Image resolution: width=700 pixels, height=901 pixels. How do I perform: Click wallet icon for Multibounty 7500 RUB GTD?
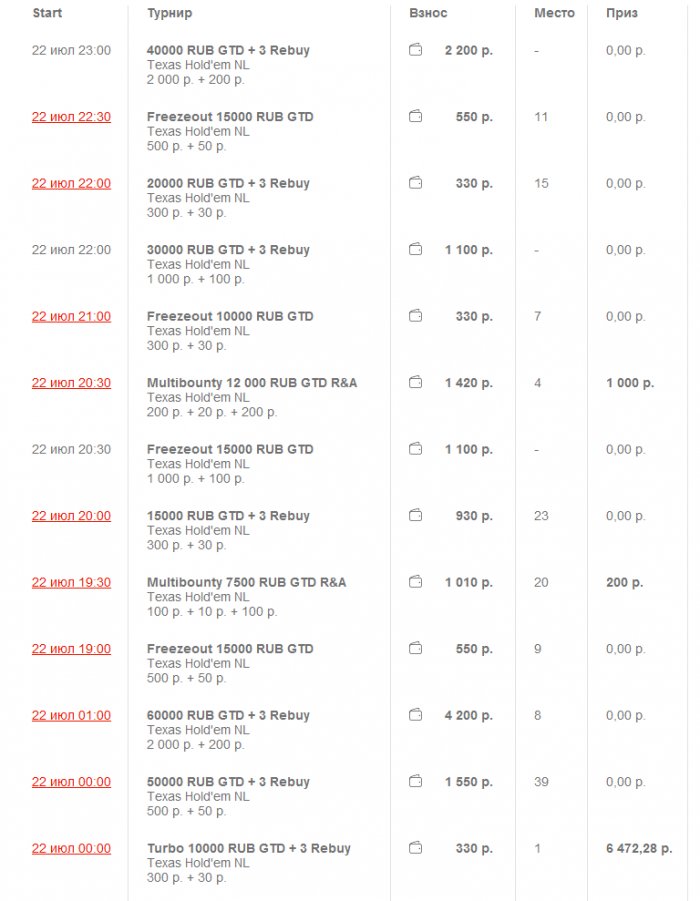[x=416, y=582]
